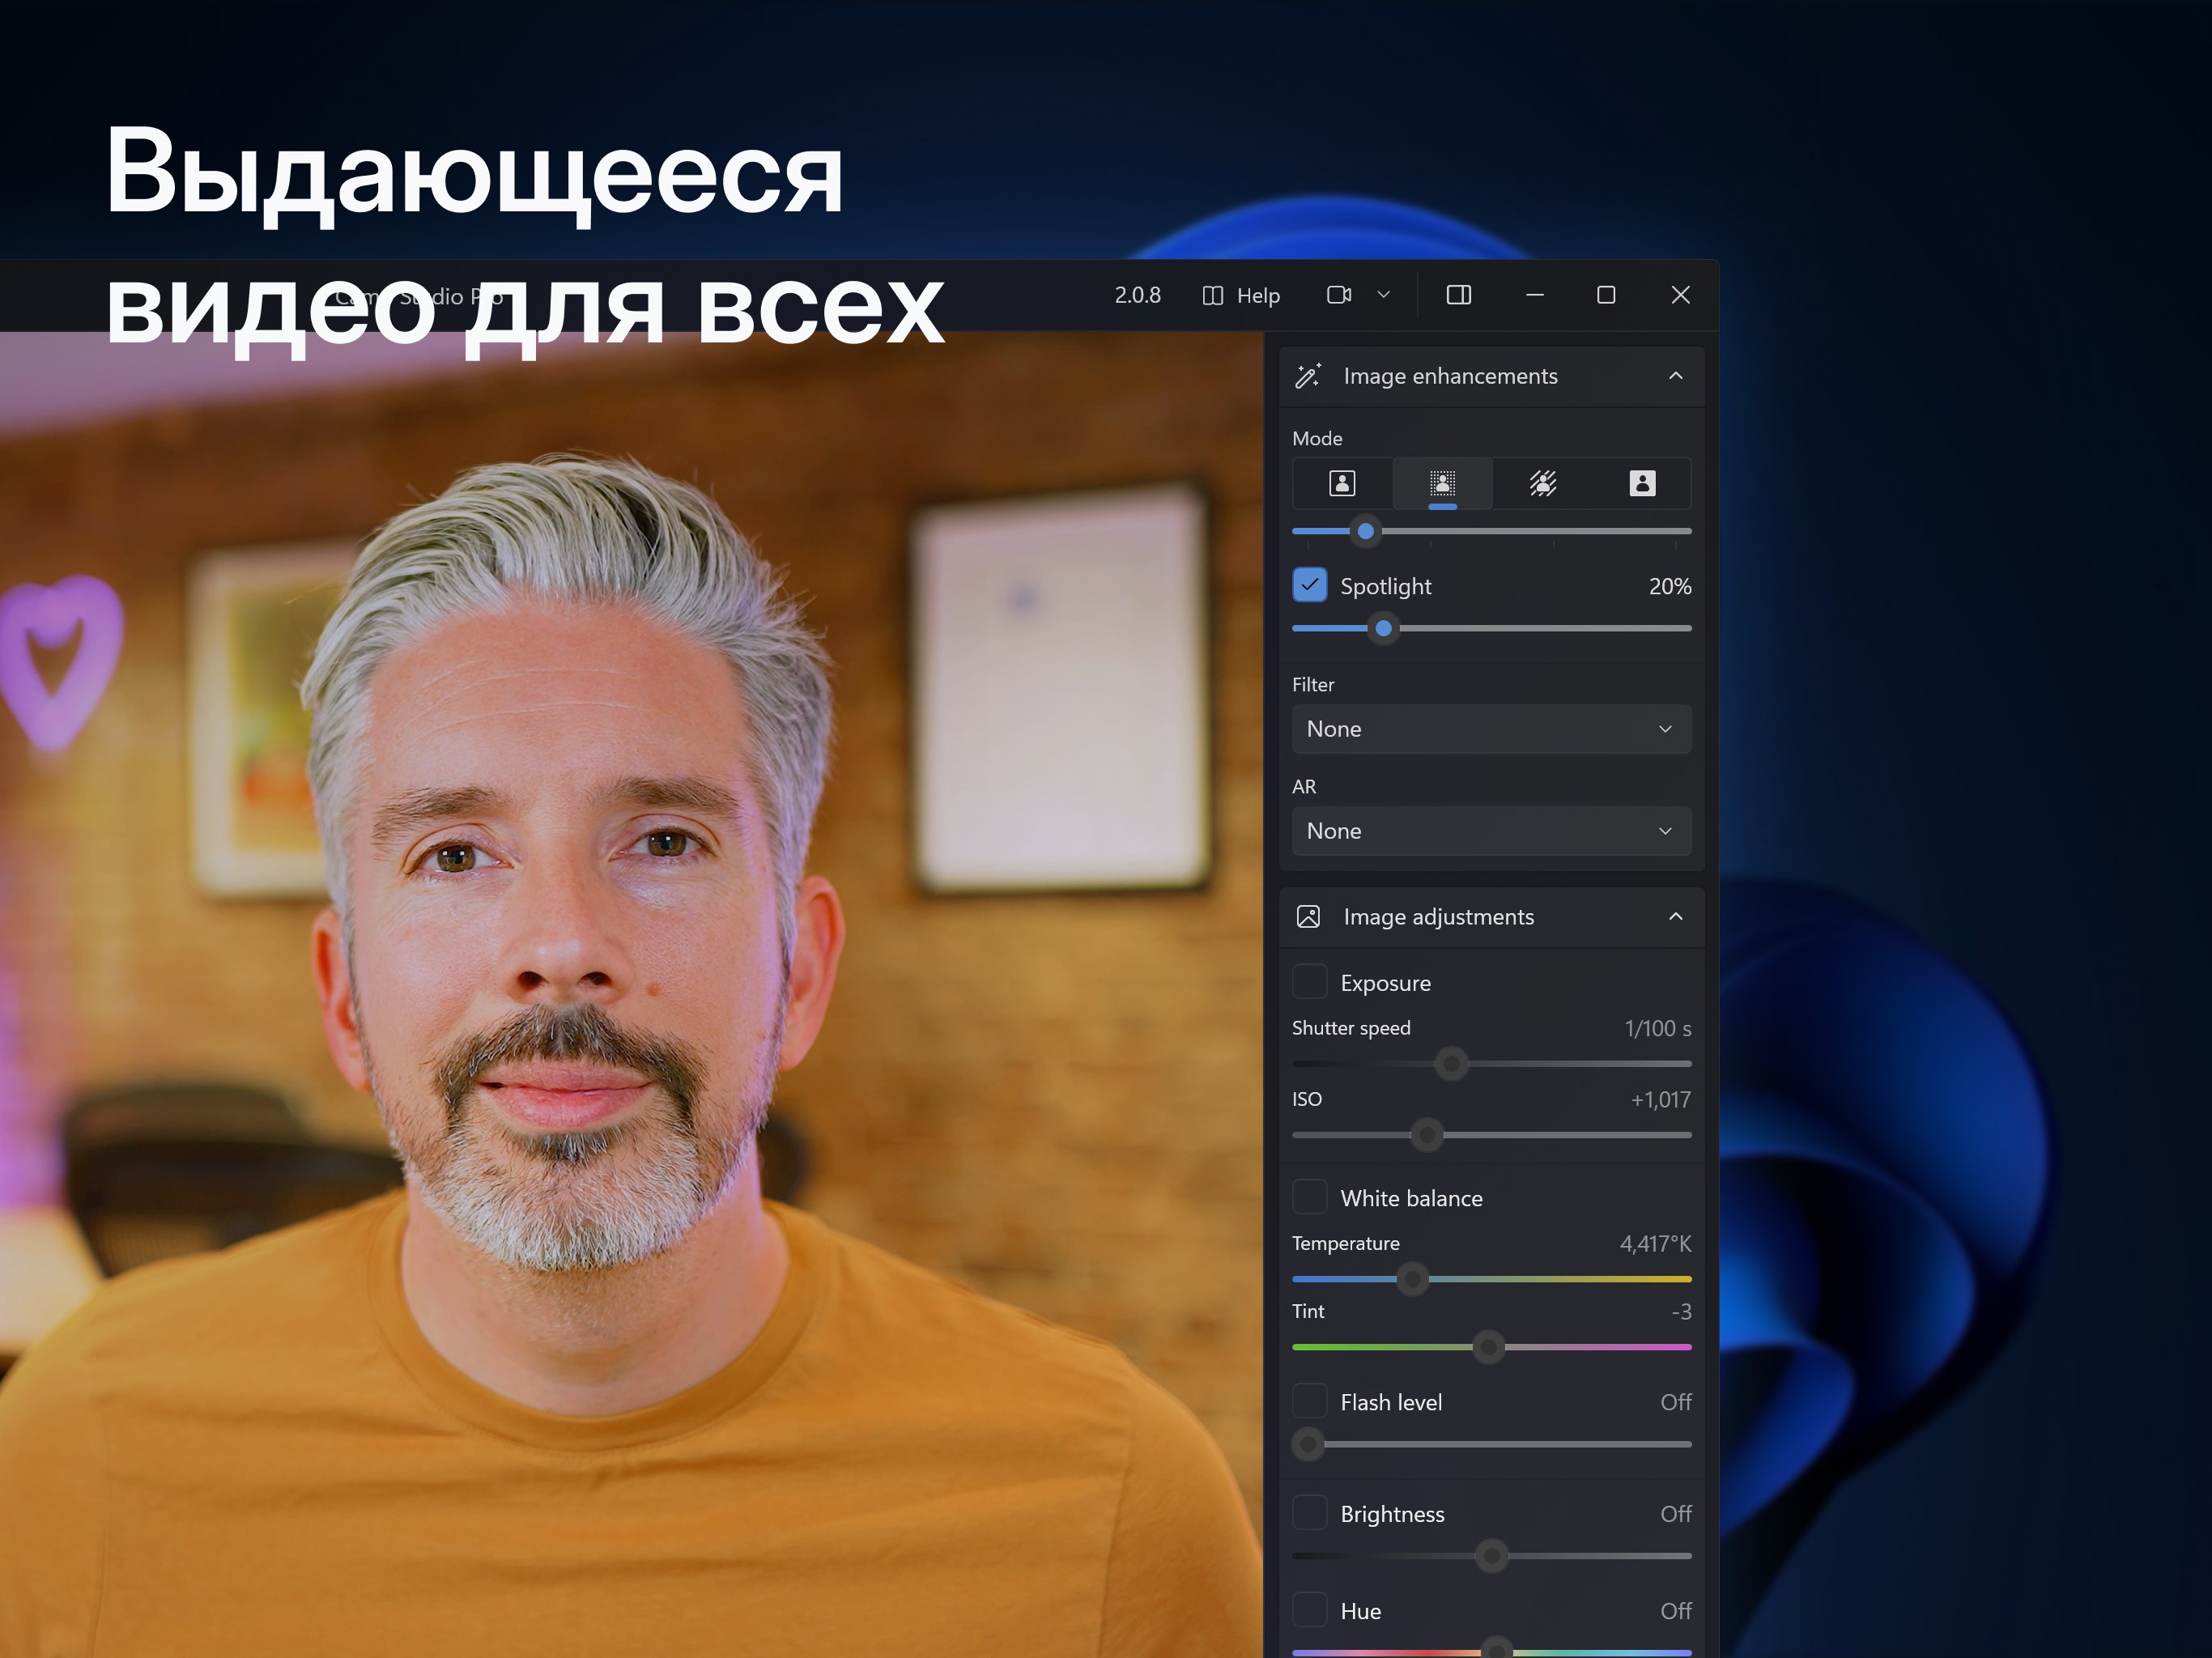Image resolution: width=2212 pixels, height=1658 pixels.
Task: Enable the Flash level adjustment toggle
Action: [x=1306, y=1402]
